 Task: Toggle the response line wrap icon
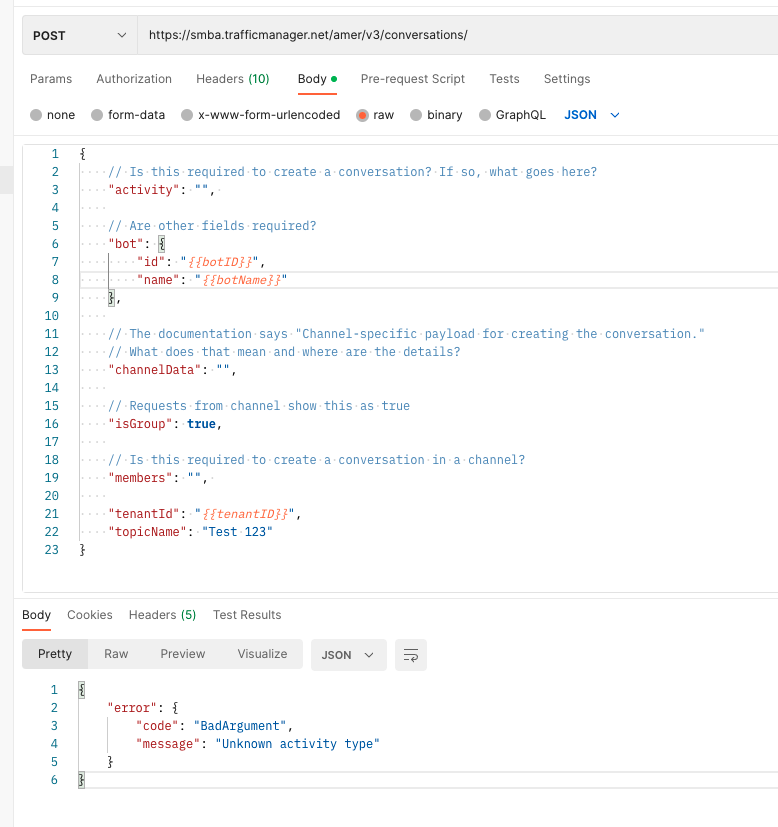(x=411, y=655)
